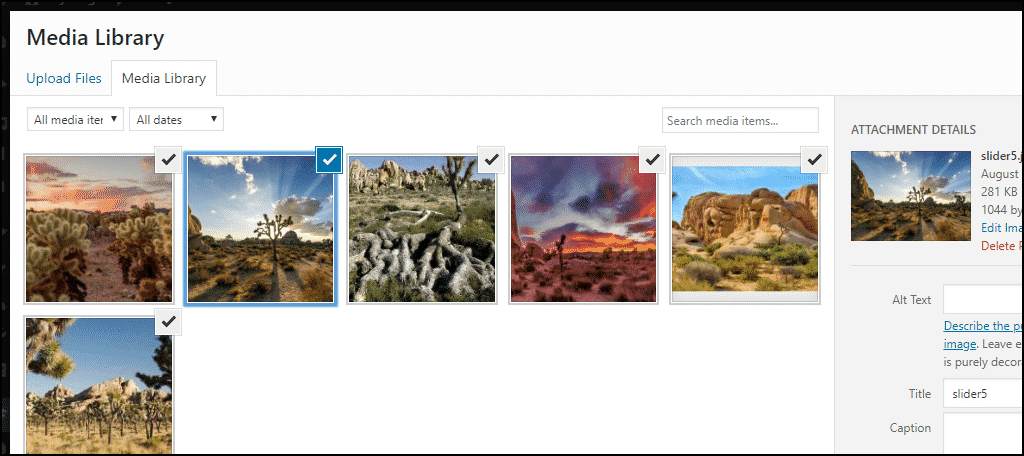Click the Alt Text input field
1024x456 pixels.
[983, 300]
